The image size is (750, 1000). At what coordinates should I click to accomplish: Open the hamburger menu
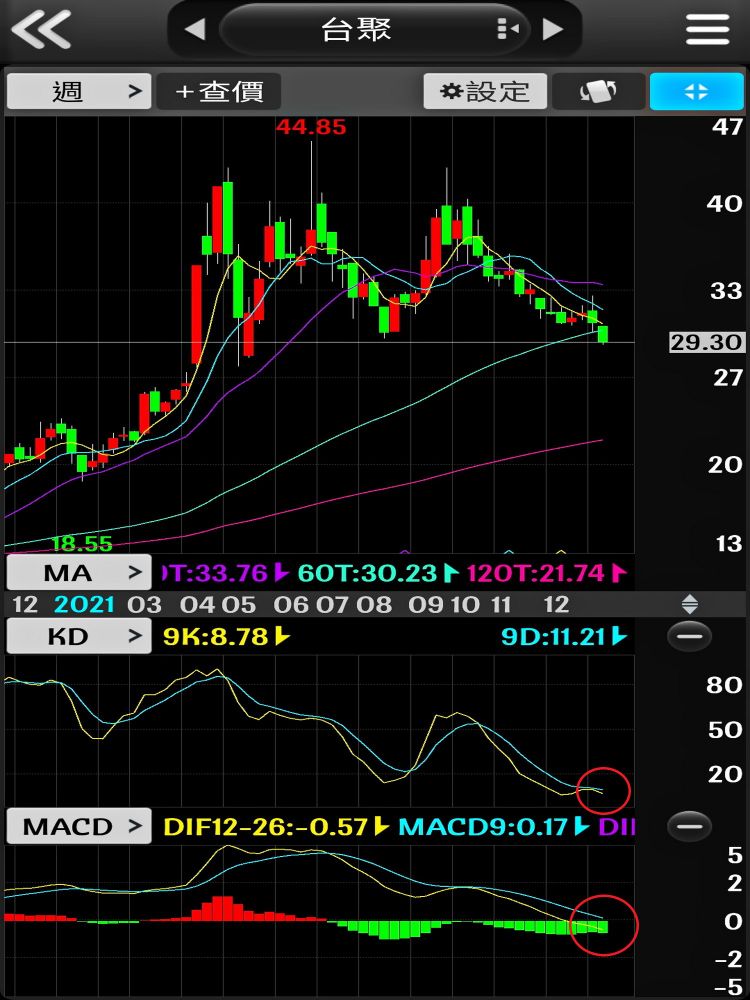click(x=707, y=30)
